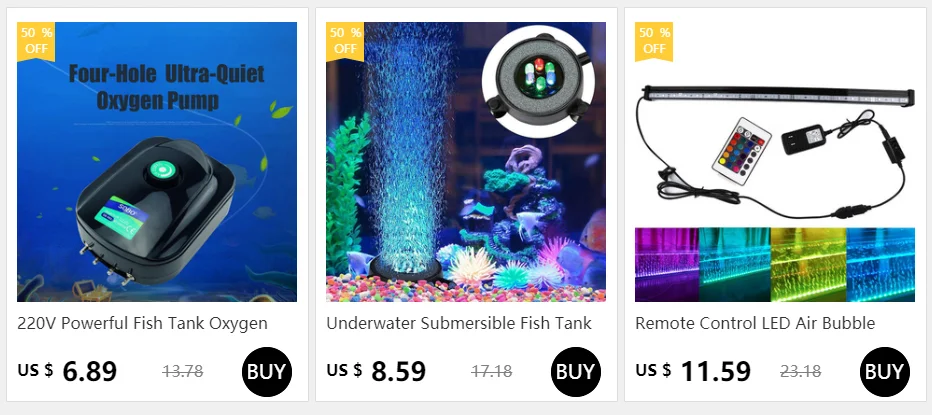
Task: Open the Remote Control LED Air Bubble title
Action: tap(755, 323)
